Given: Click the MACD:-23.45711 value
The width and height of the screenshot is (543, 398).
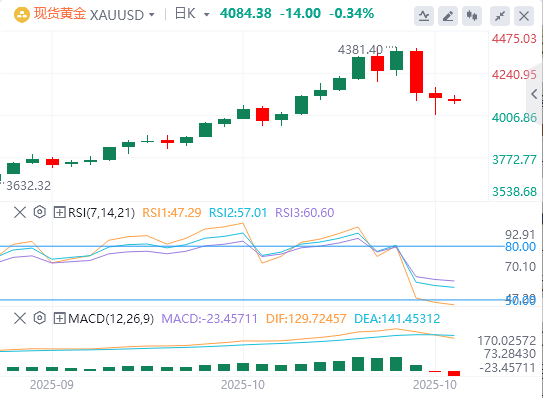Looking at the screenshot, I should [x=210, y=318].
